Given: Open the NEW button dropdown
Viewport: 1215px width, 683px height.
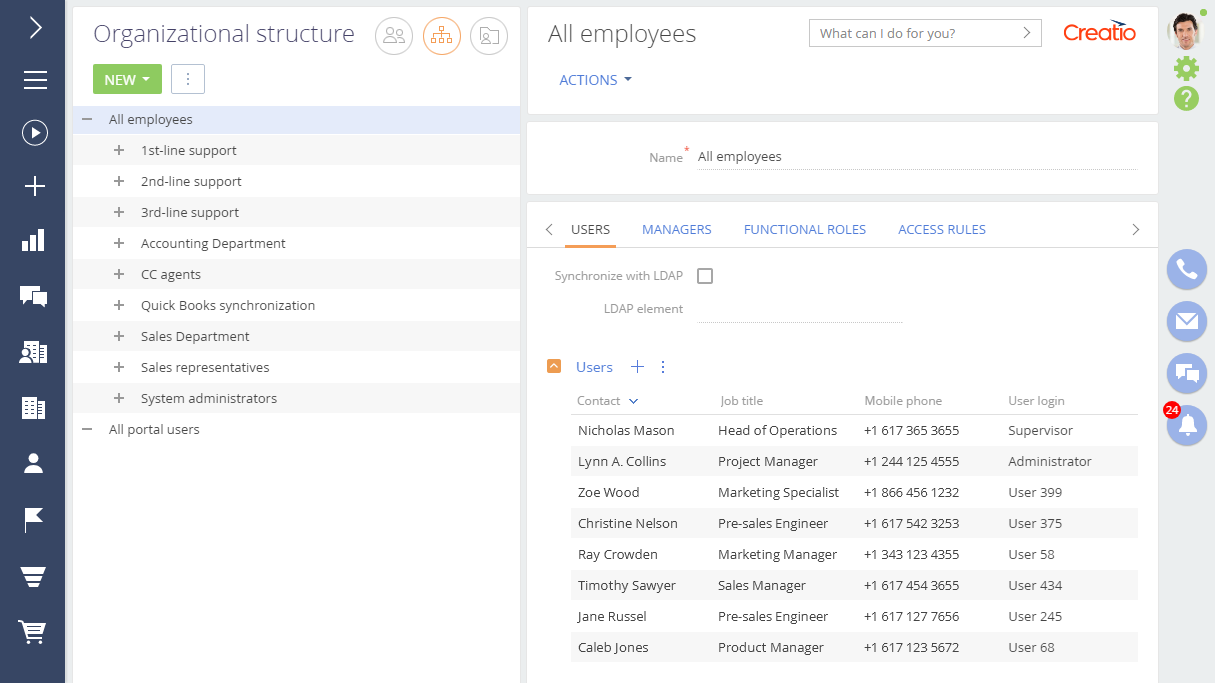Looking at the screenshot, I should pos(127,79).
